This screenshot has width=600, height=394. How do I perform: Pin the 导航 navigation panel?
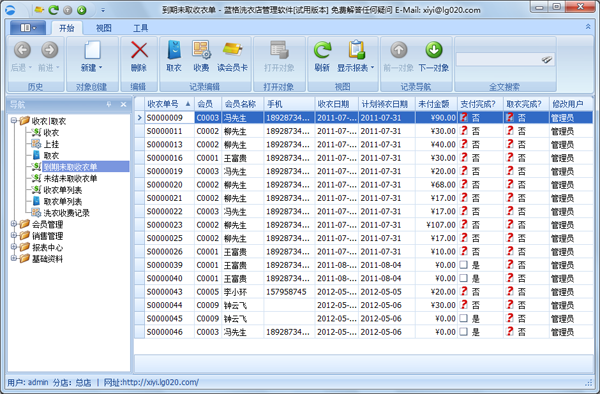[x=109, y=104]
